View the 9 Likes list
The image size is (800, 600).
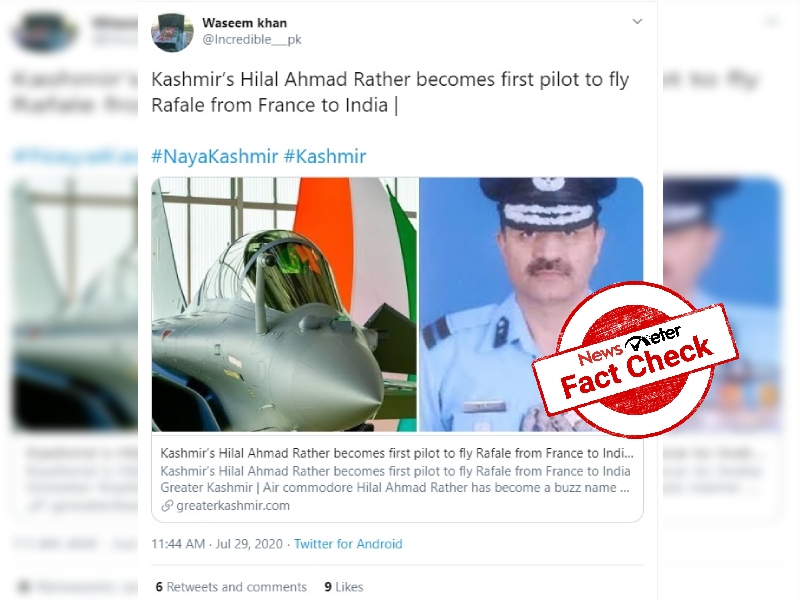(344, 587)
